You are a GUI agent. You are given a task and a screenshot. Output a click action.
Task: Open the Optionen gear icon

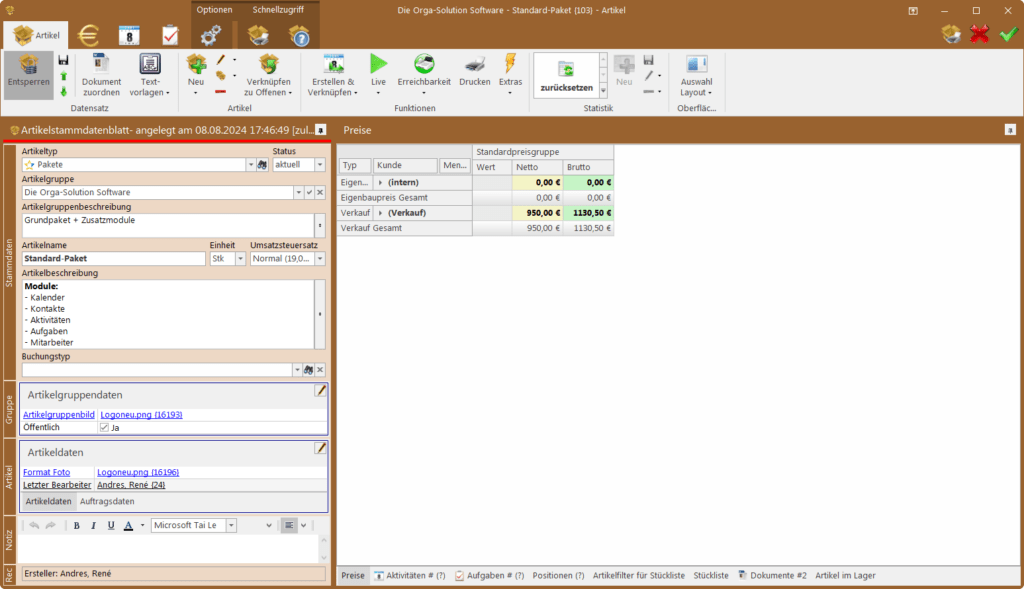point(210,35)
